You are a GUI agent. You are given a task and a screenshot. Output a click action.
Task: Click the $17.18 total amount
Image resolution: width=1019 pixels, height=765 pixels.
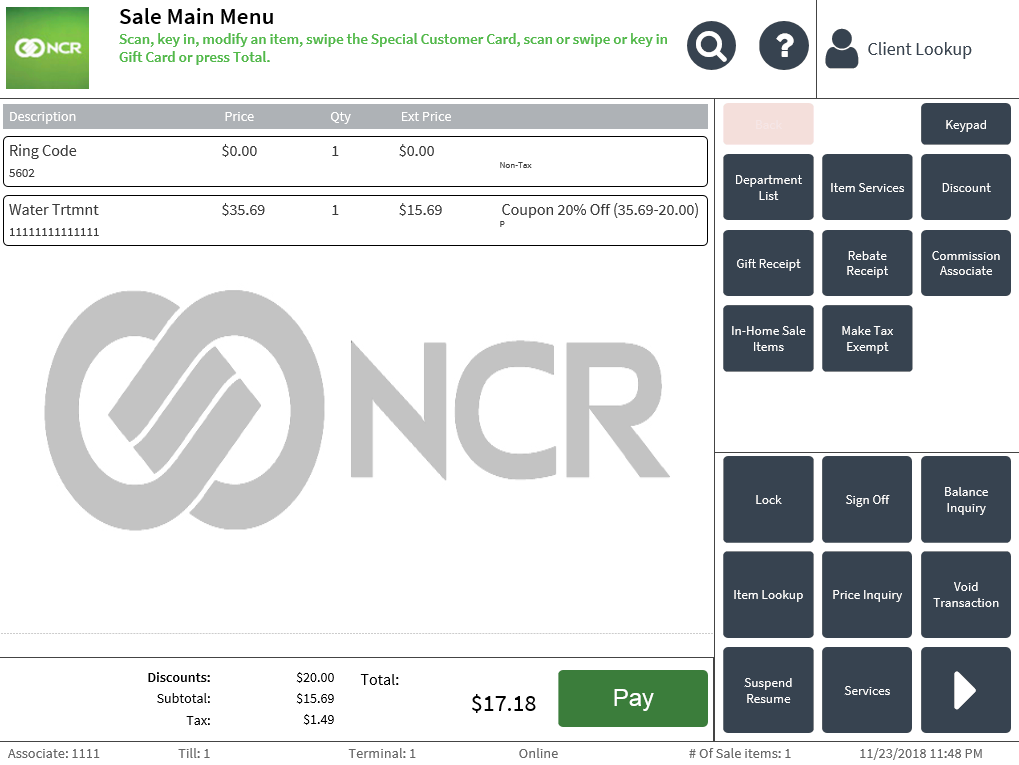504,703
